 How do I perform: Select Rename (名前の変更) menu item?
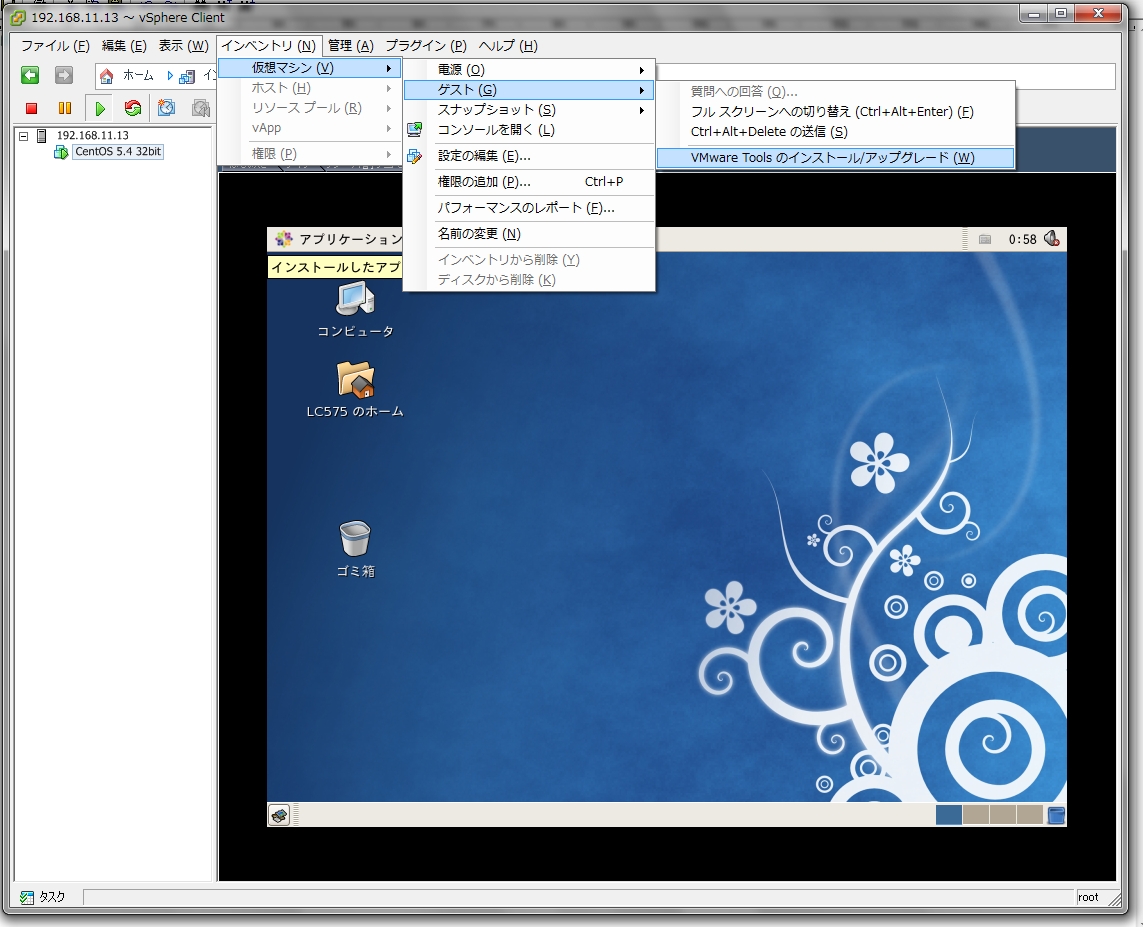click(x=529, y=234)
